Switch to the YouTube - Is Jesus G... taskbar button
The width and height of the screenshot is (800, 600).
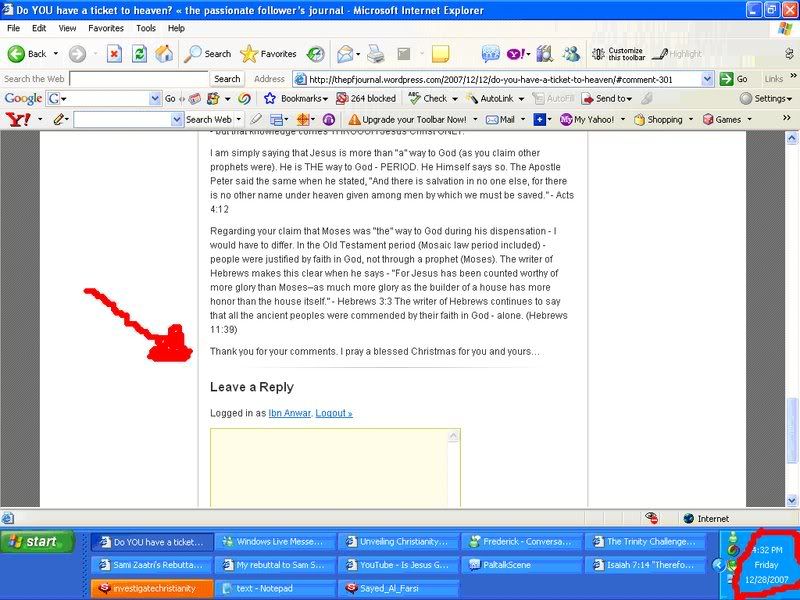(399, 565)
